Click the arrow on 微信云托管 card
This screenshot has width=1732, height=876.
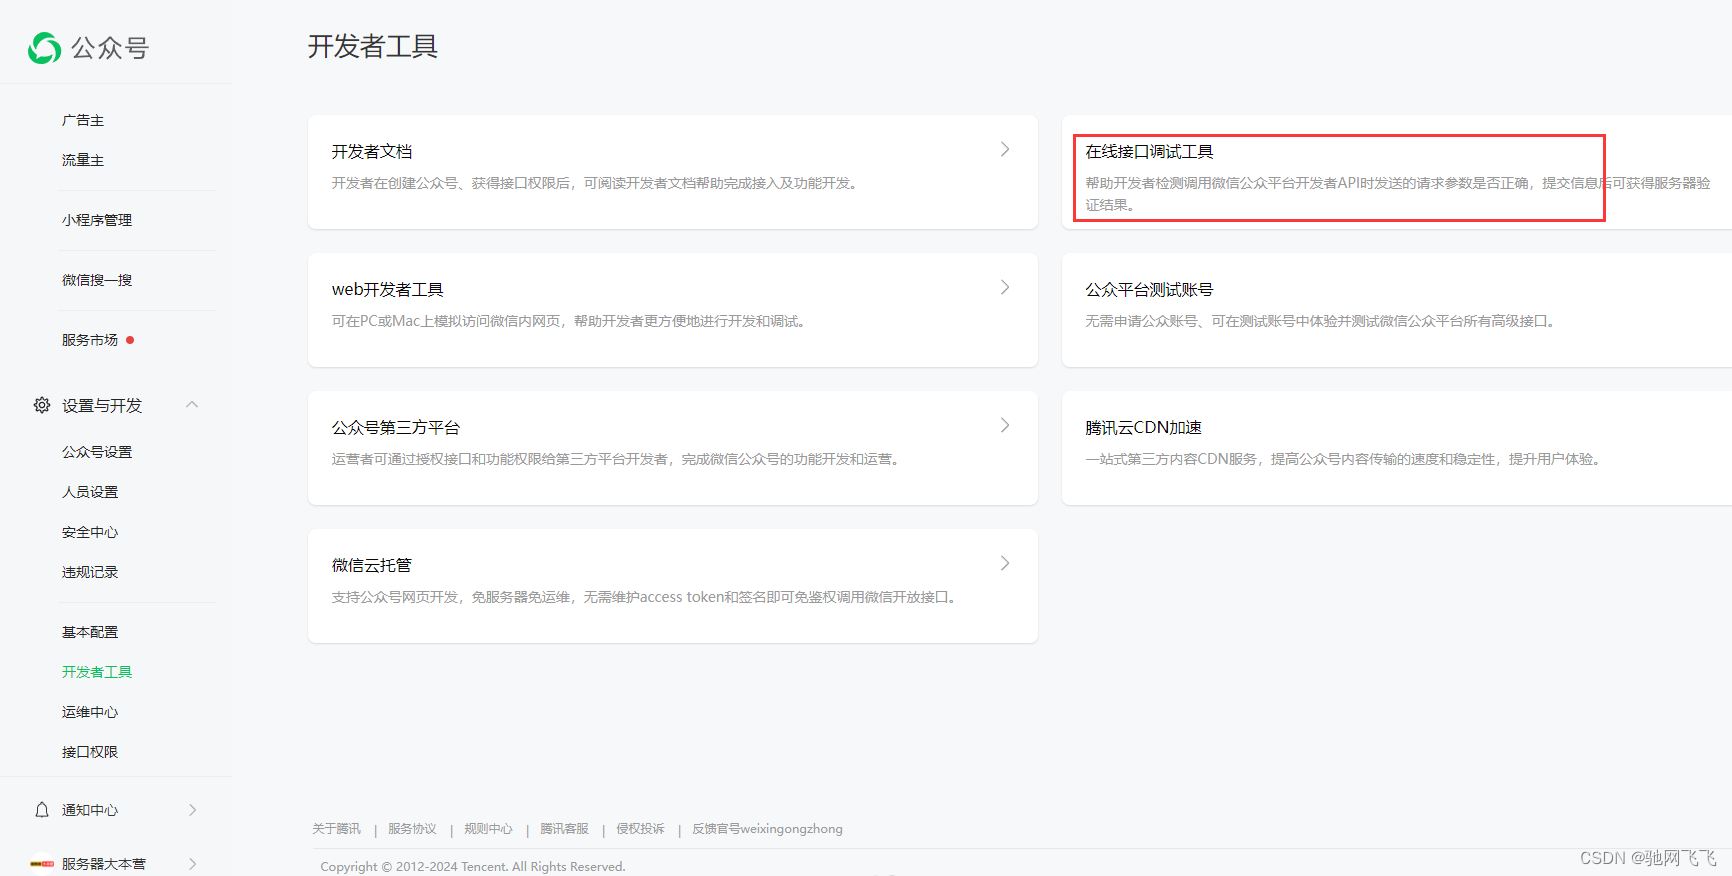1005,563
